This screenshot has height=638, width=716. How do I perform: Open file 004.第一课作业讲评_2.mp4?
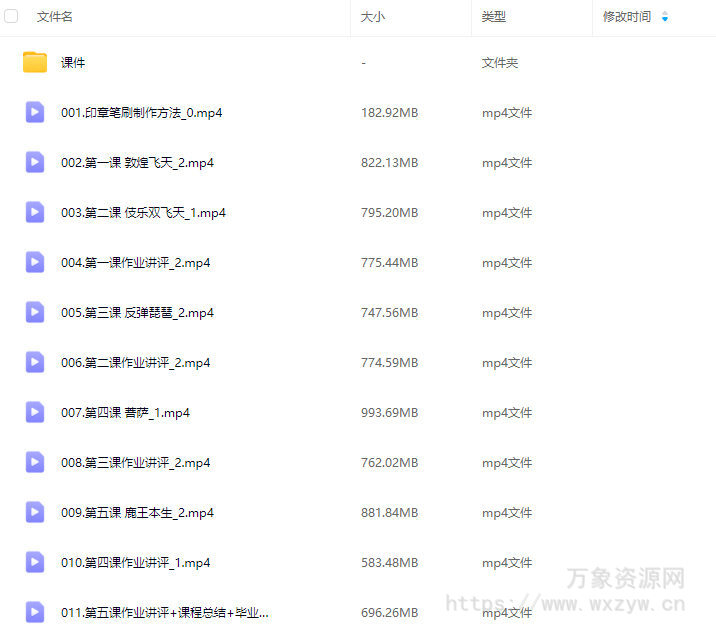click(x=136, y=263)
